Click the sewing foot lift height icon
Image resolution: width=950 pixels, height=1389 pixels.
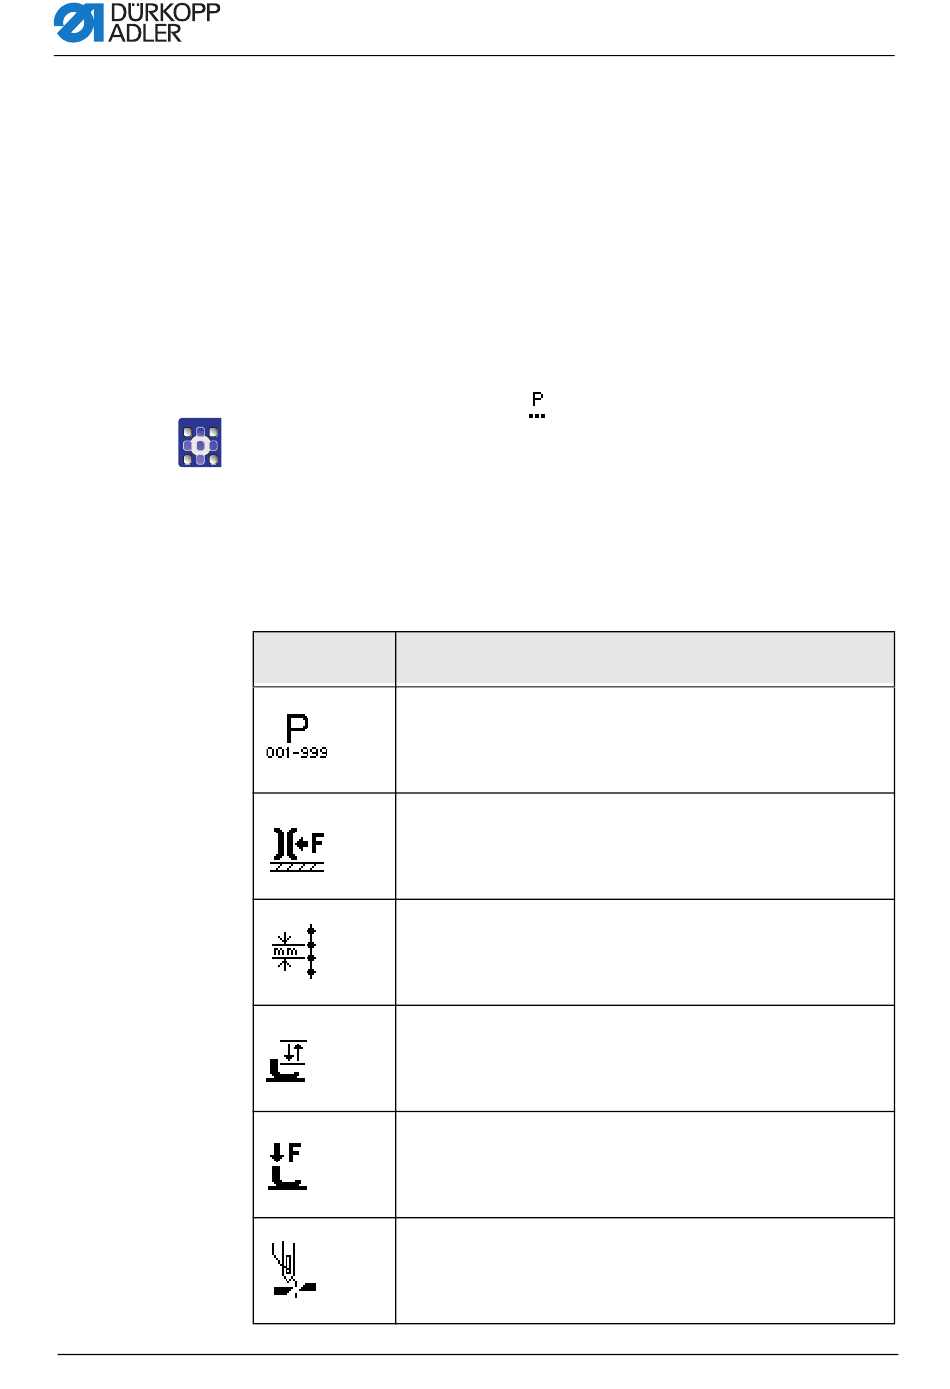point(287,1060)
